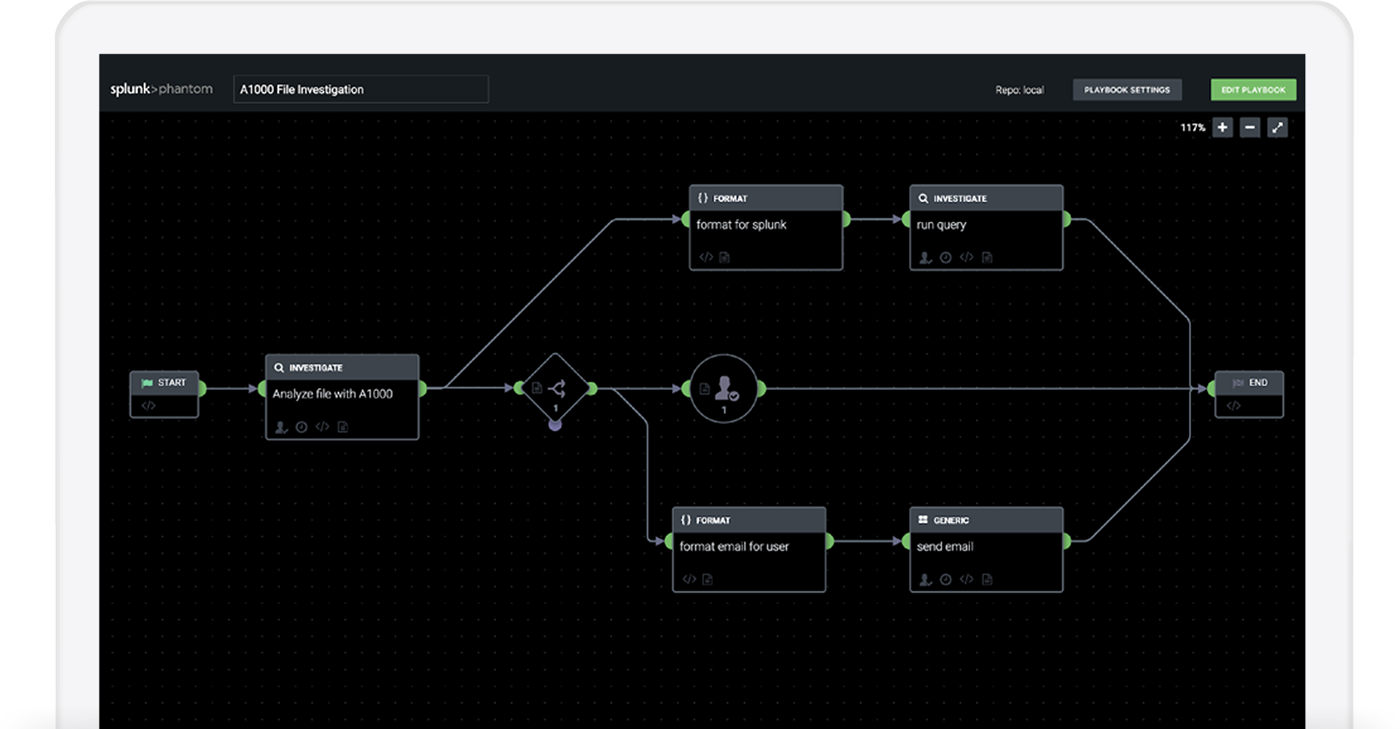Click notes icon on run query block
The height and width of the screenshot is (729, 1400).
pyautogui.click(x=987, y=257)
